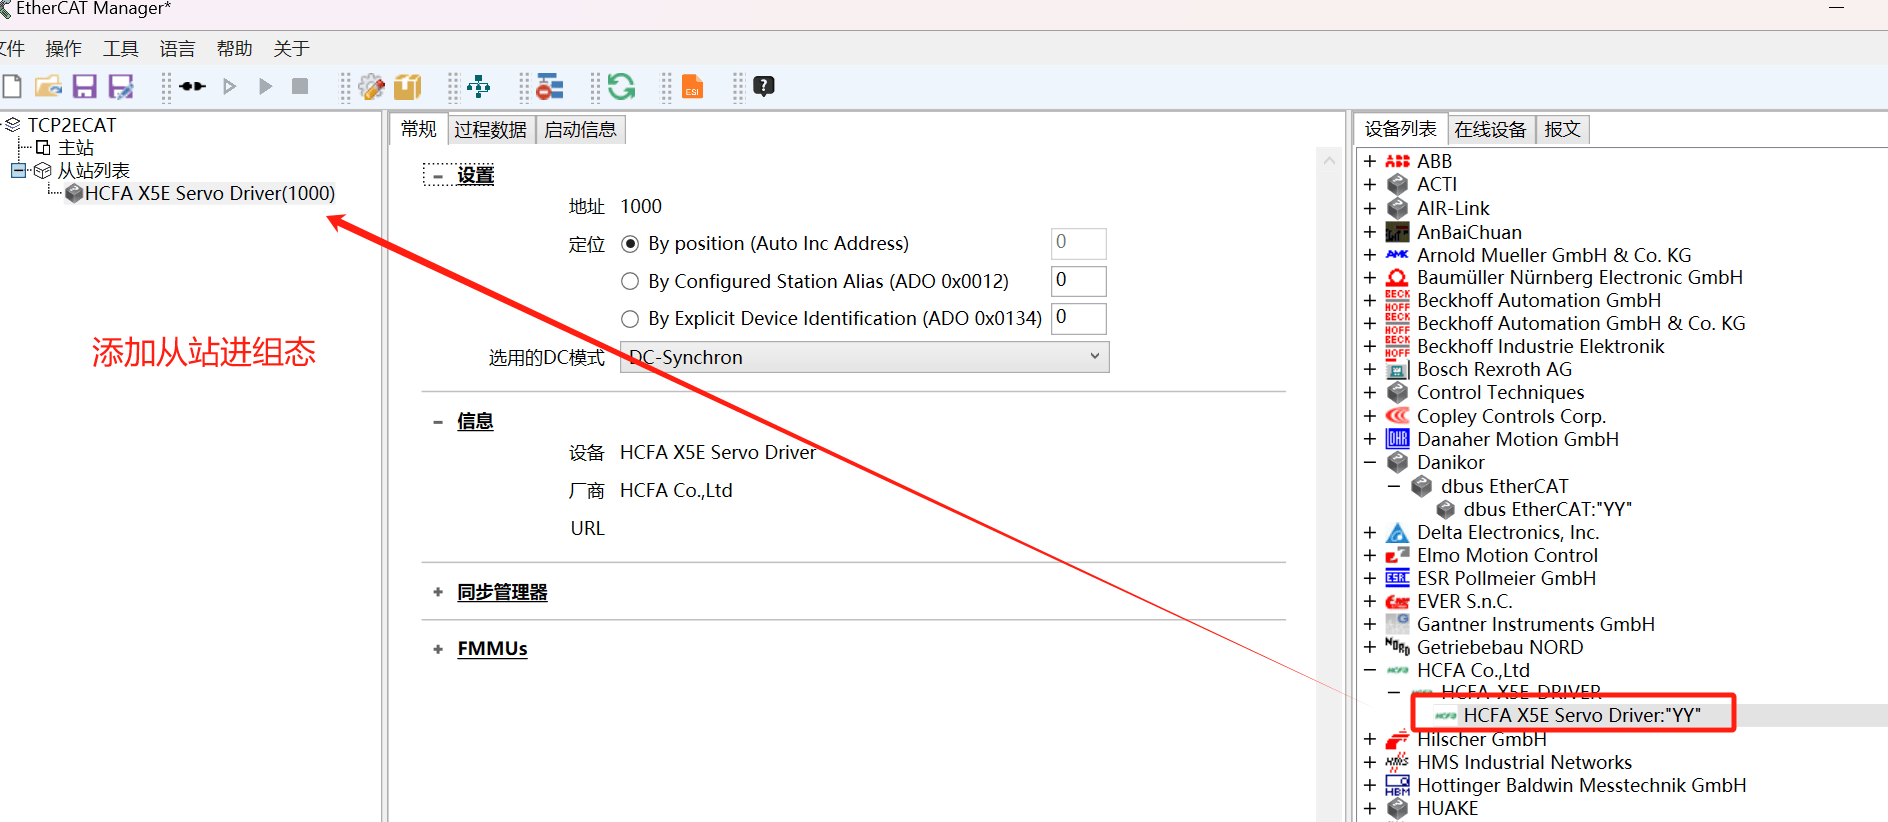The height and width of the screenshot is (822, 1888).
Task: Click the outlined play arrow icon
Action: point(230,87)
